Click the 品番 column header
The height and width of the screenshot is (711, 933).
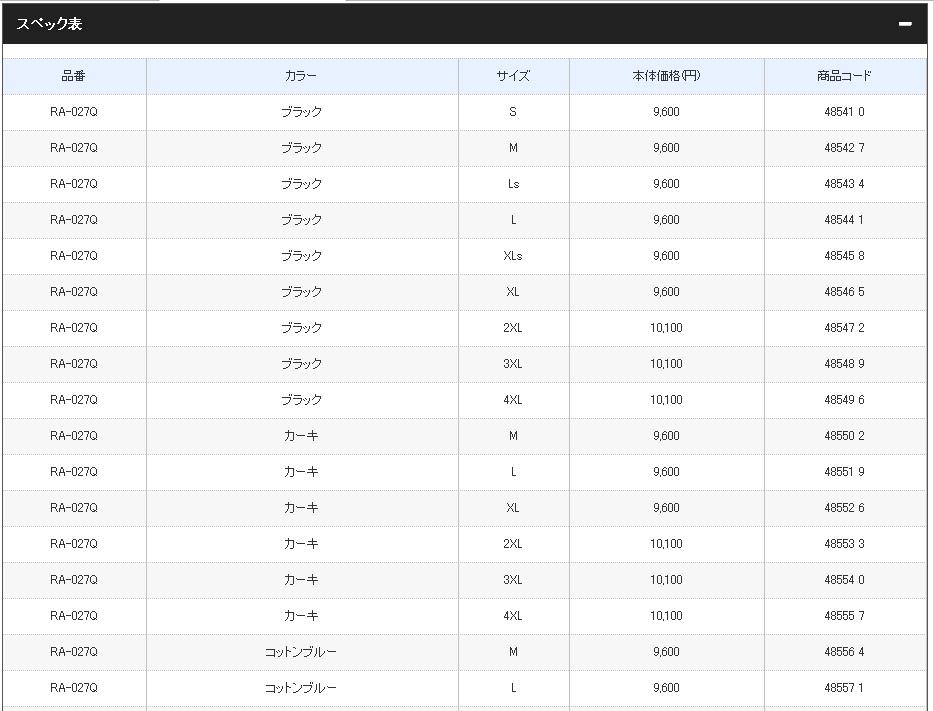(74, 76)
